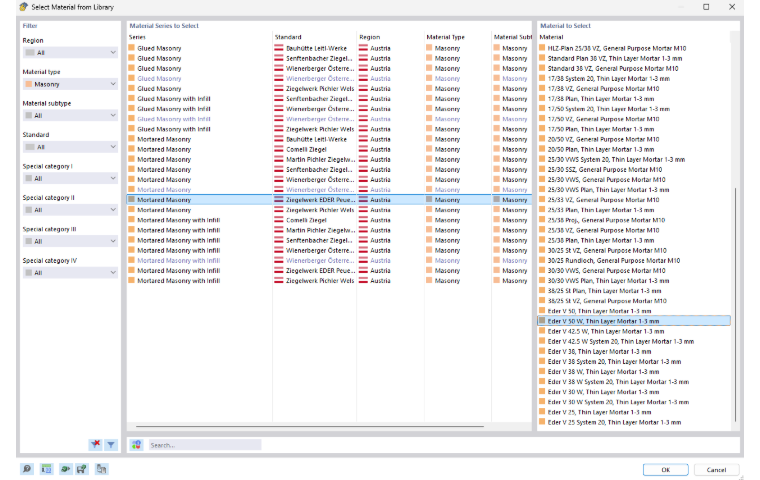Select Mortared Masonry row with Ziegelwerk EDER Peue...

click(x=329, y=200)
